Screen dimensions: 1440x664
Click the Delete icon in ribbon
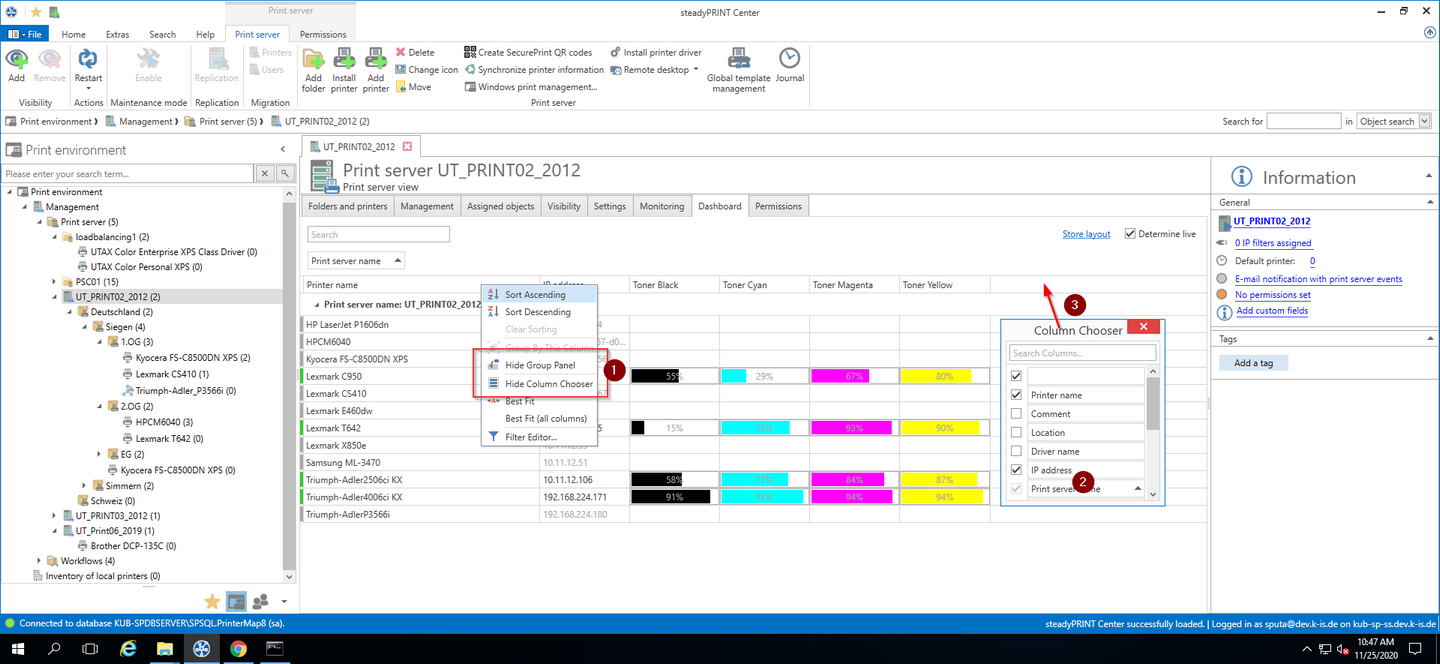(x=400, y=53)
